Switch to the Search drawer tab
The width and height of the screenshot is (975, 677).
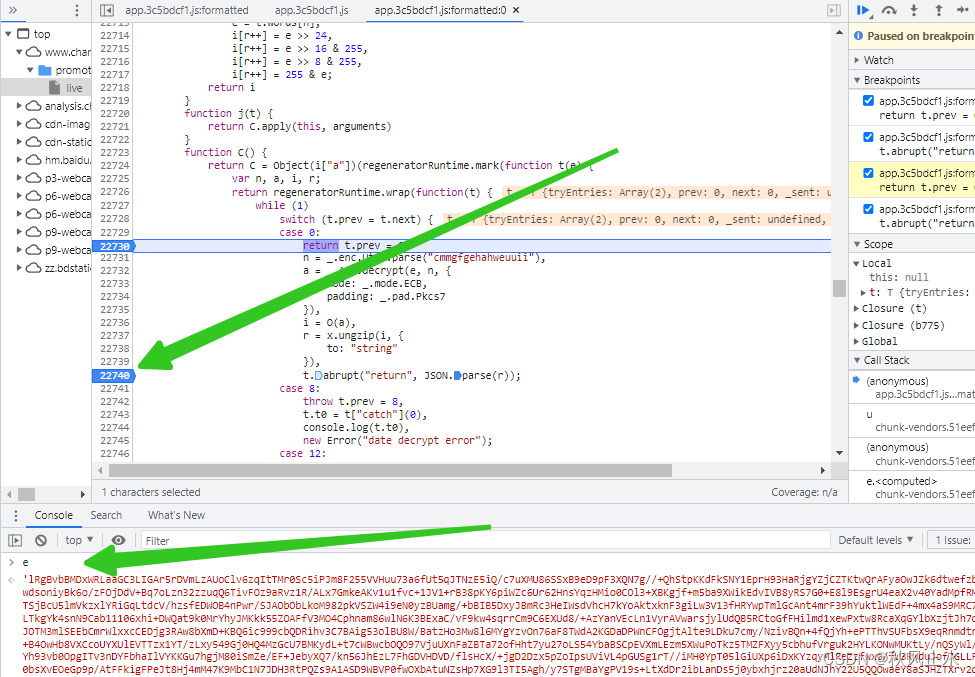(x=106, y=515)
